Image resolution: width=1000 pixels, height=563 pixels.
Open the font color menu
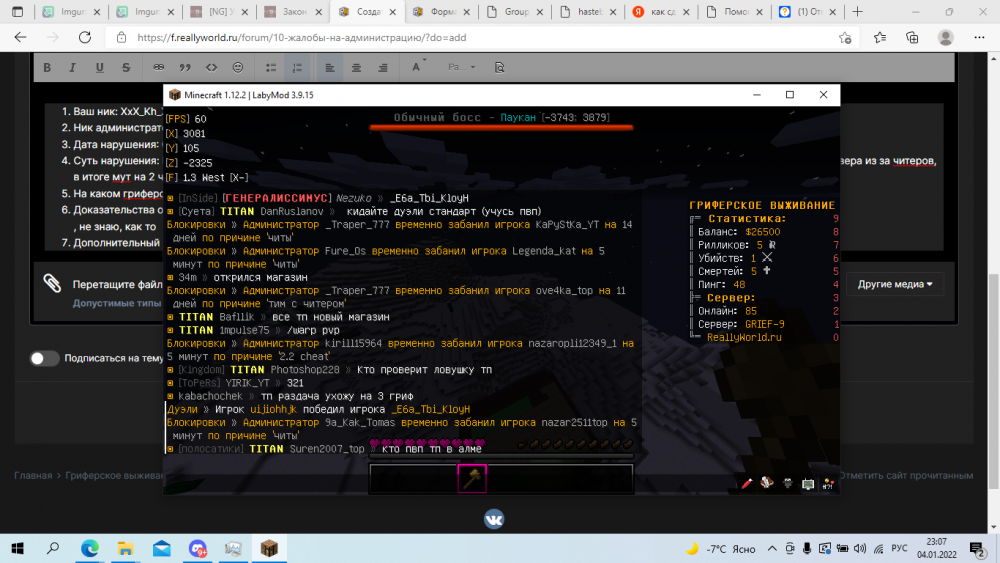417,66
